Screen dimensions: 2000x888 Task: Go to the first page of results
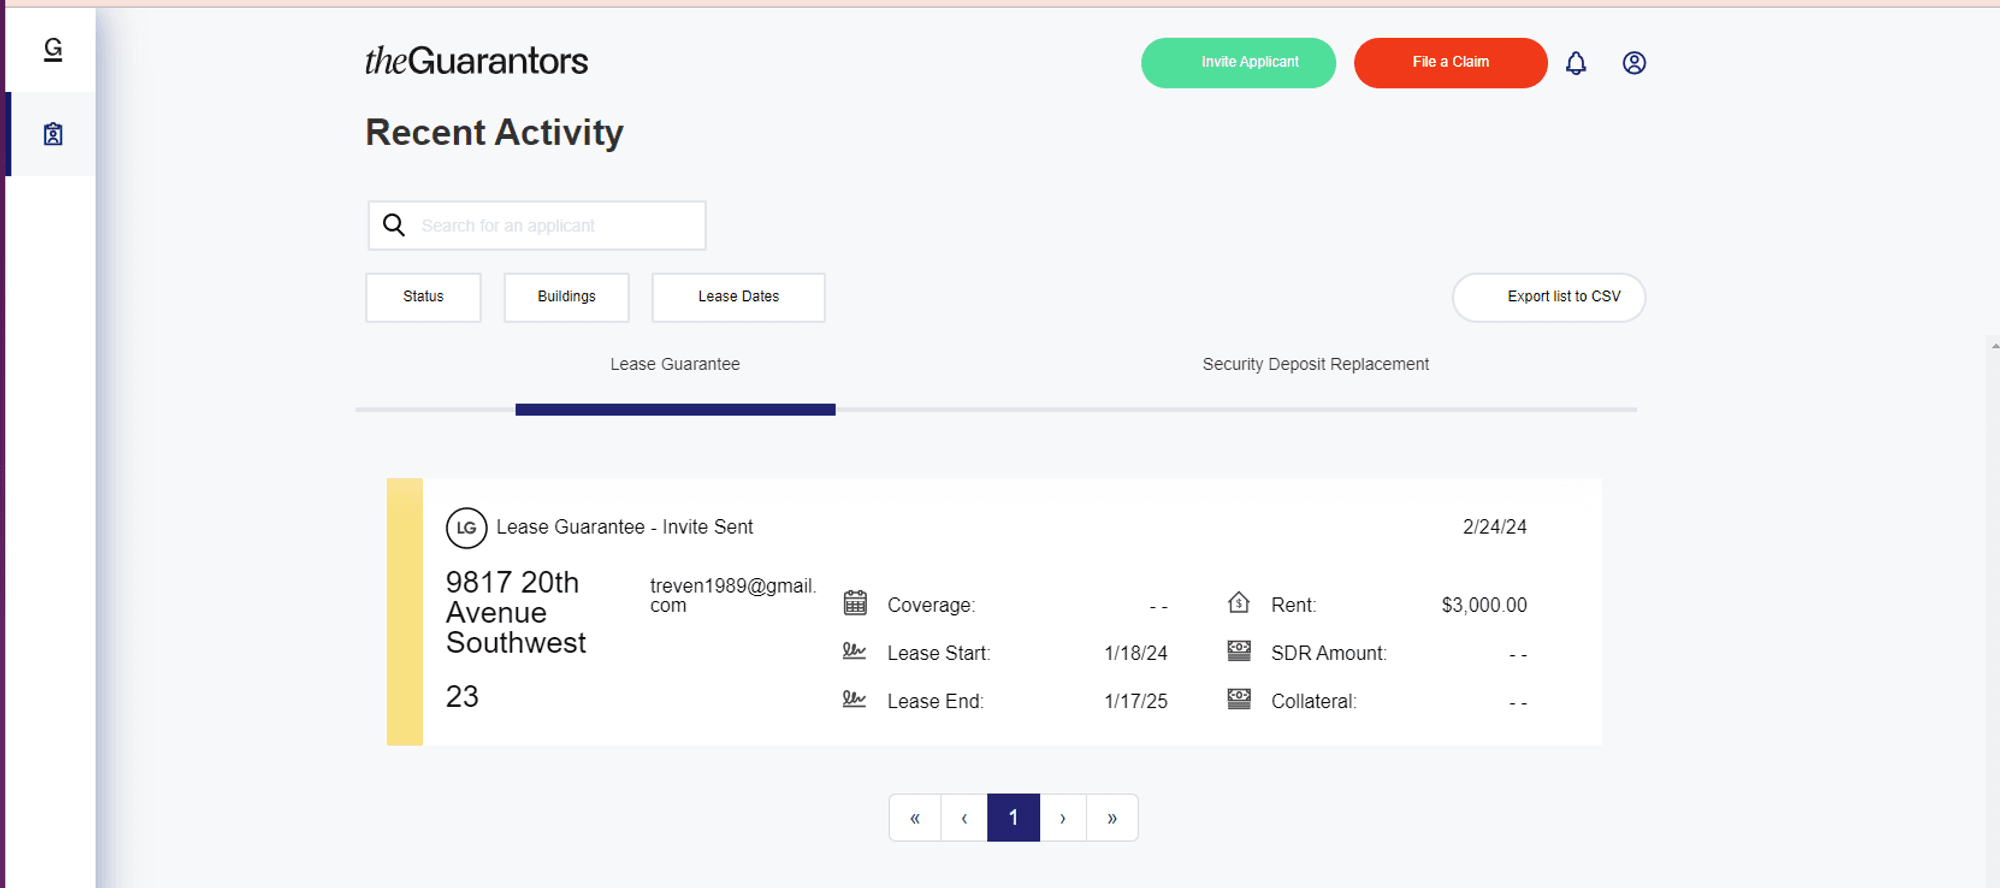click(x=915, y=818)
